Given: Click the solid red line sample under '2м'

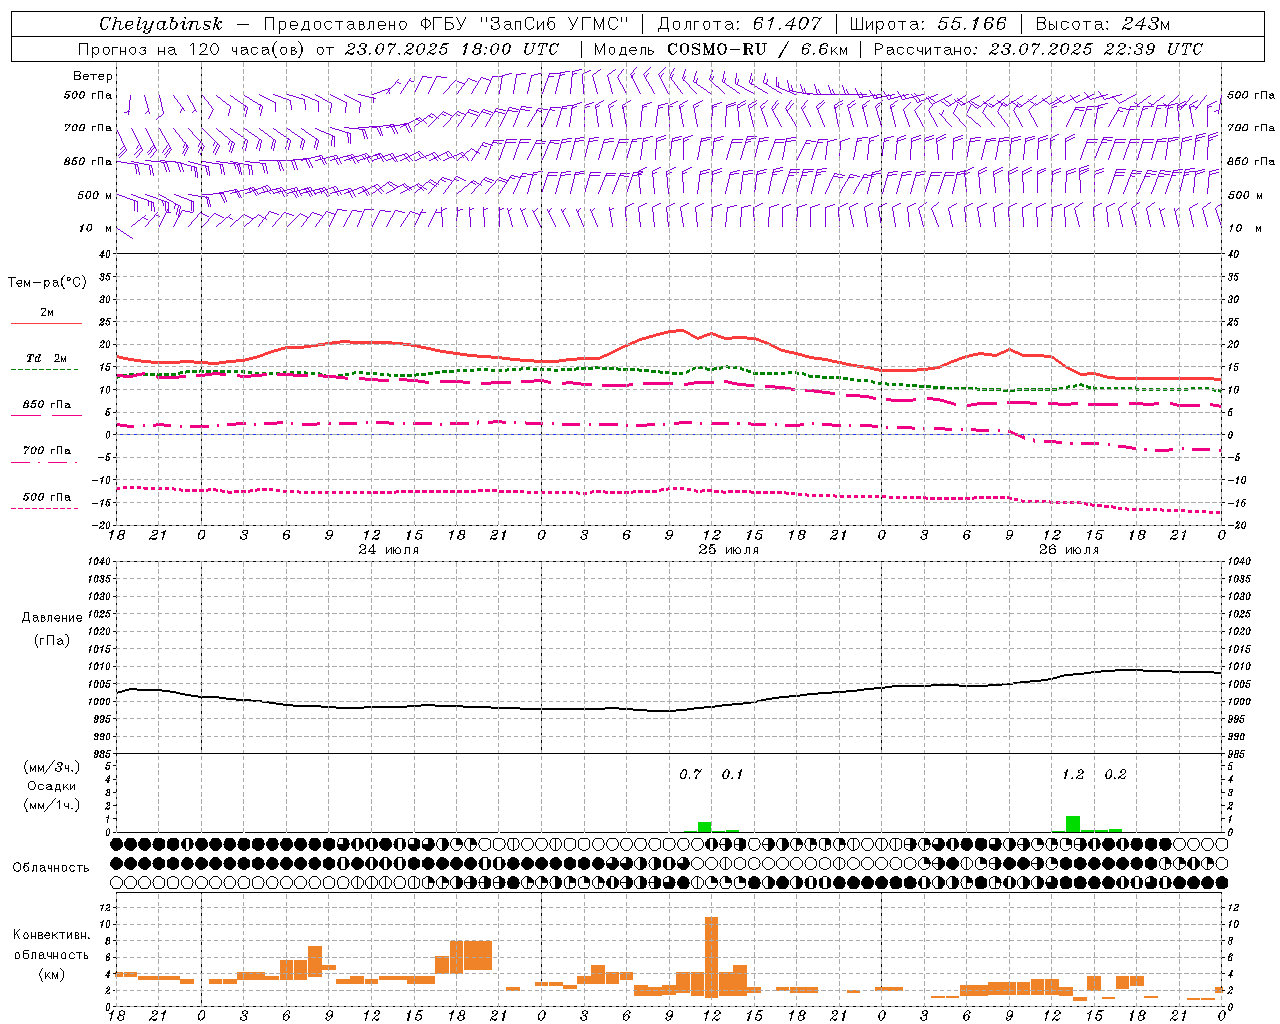Looking at the screenshot, I should 46,323.
